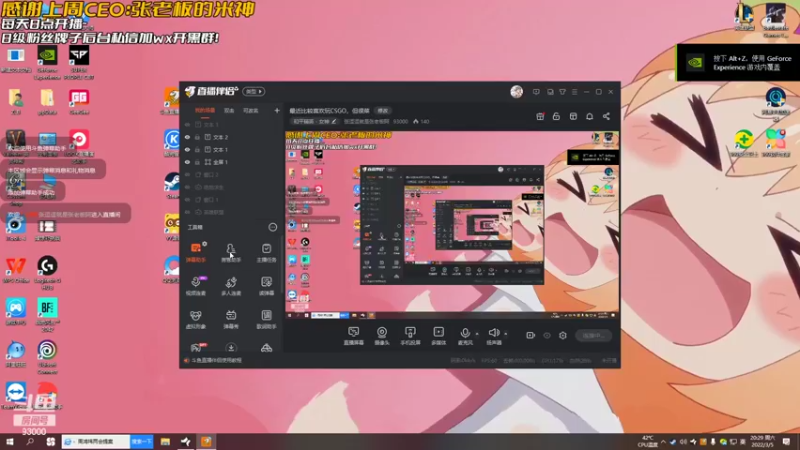Add 手机投屏 phone screen-cast source
The width and height of the screenshot is (800, 450).
[x=410, y=336]
